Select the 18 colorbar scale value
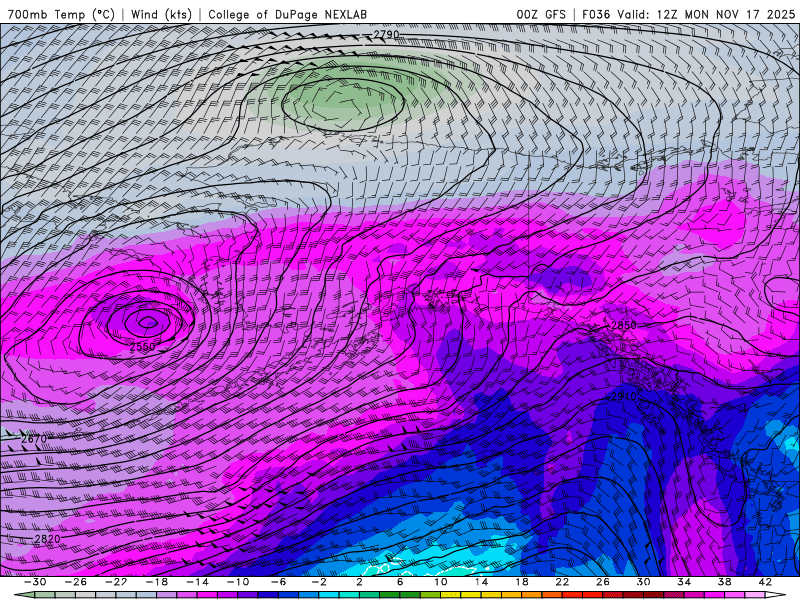Screen dimensions: 800x600 [x=521, y=582]
